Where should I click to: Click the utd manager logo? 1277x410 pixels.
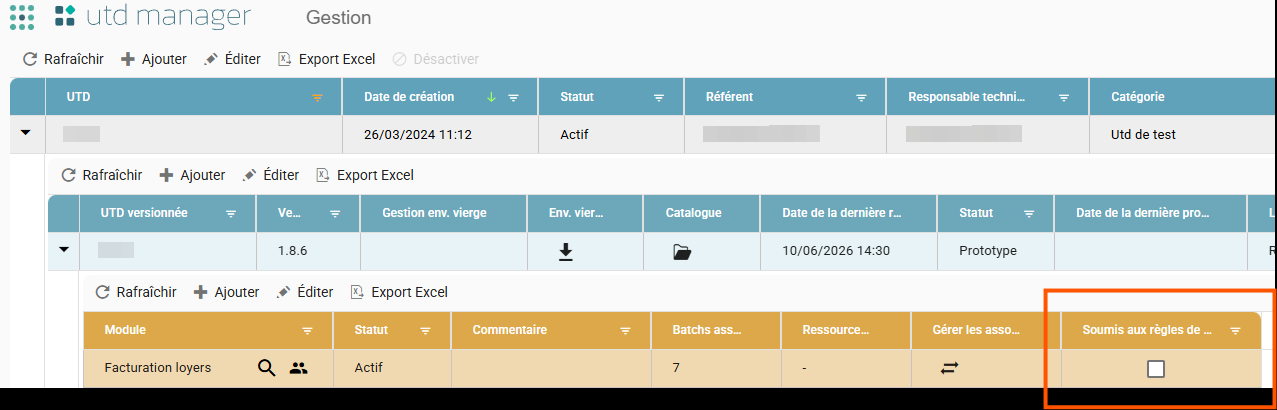click(x=154, y=16)
